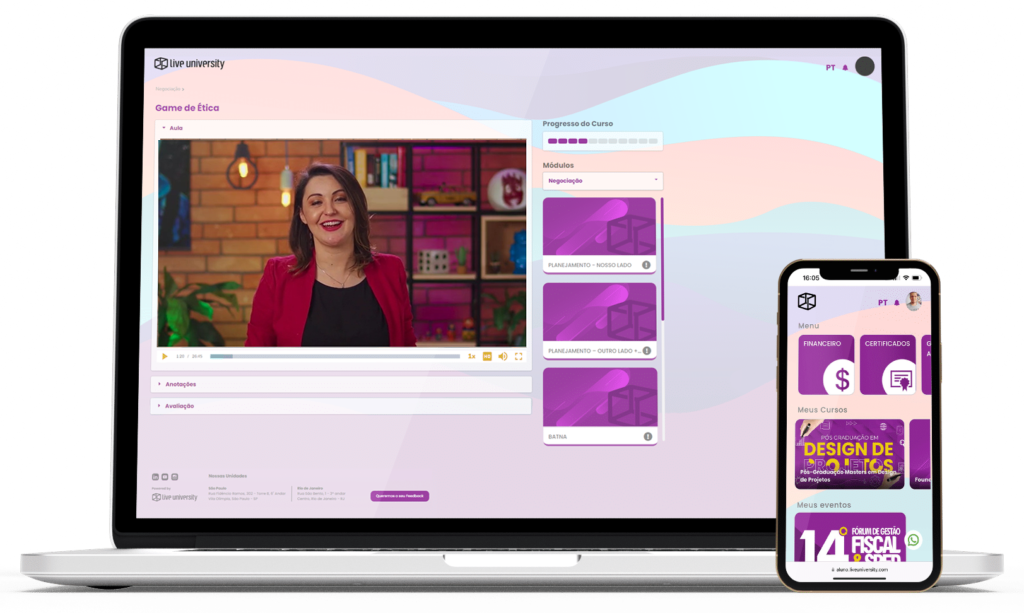
Task: Change the 1x playback speed
Action: coord(471,356)
